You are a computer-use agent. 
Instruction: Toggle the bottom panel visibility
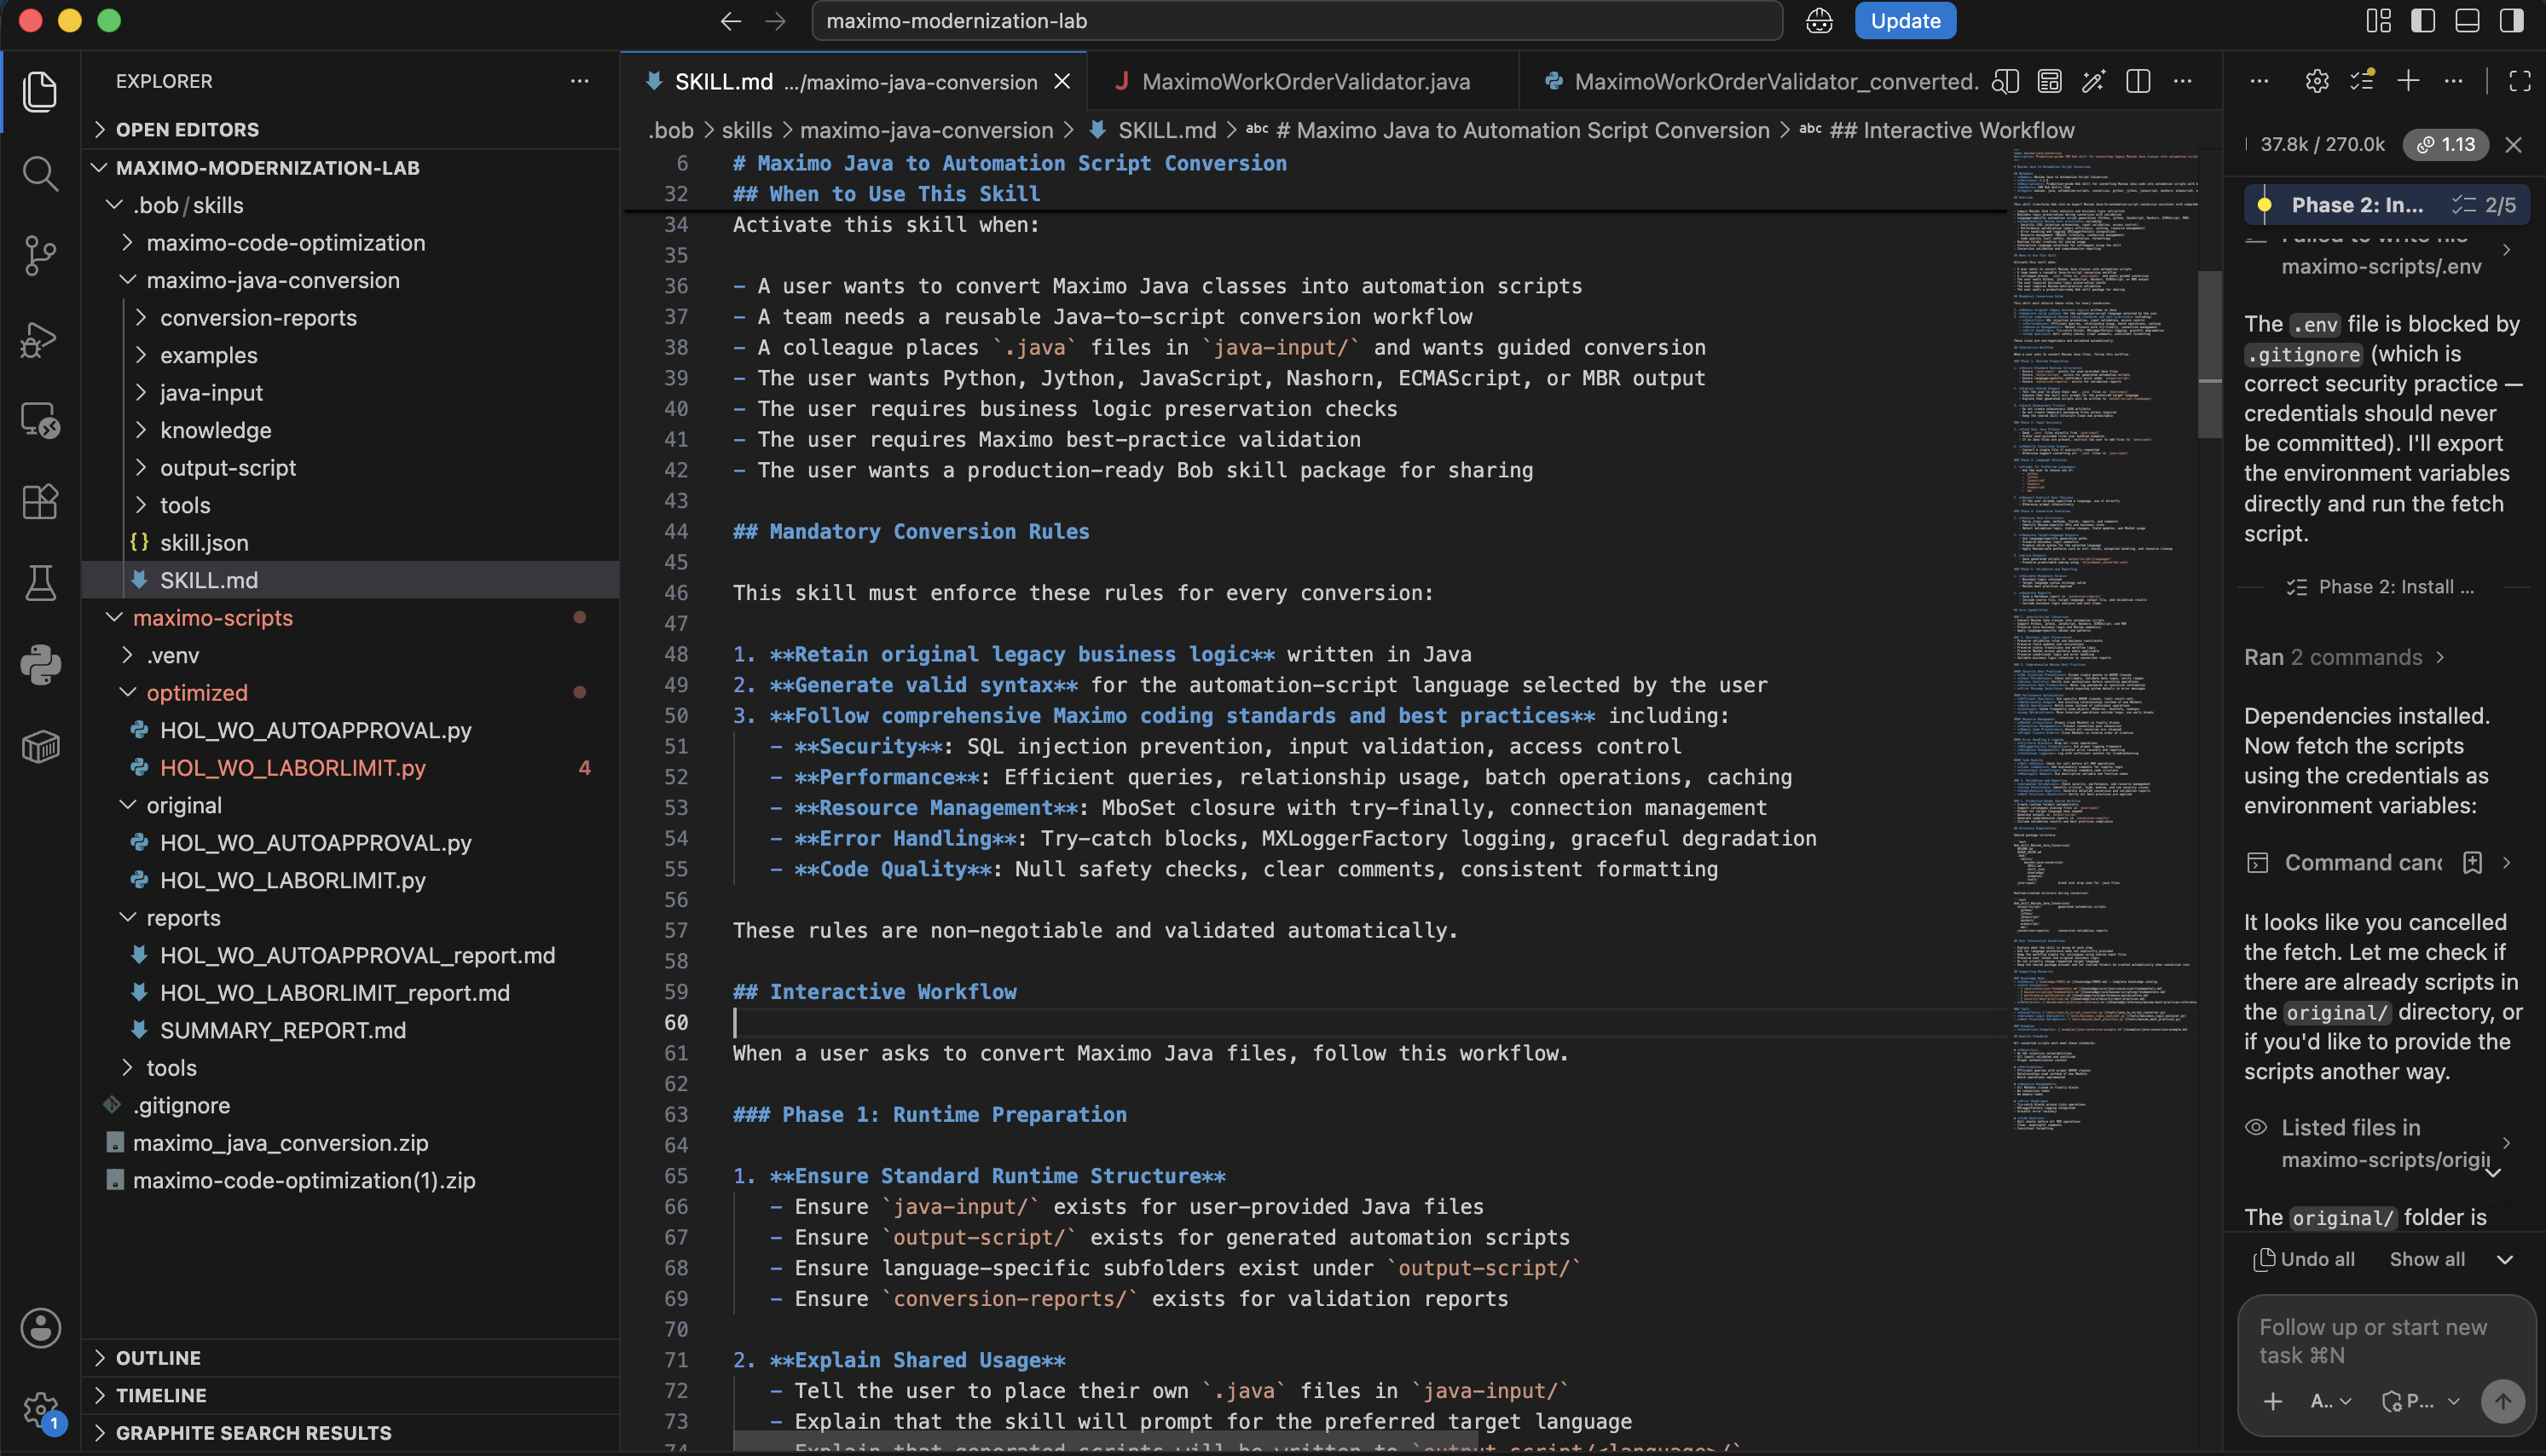coord(2467,21)
